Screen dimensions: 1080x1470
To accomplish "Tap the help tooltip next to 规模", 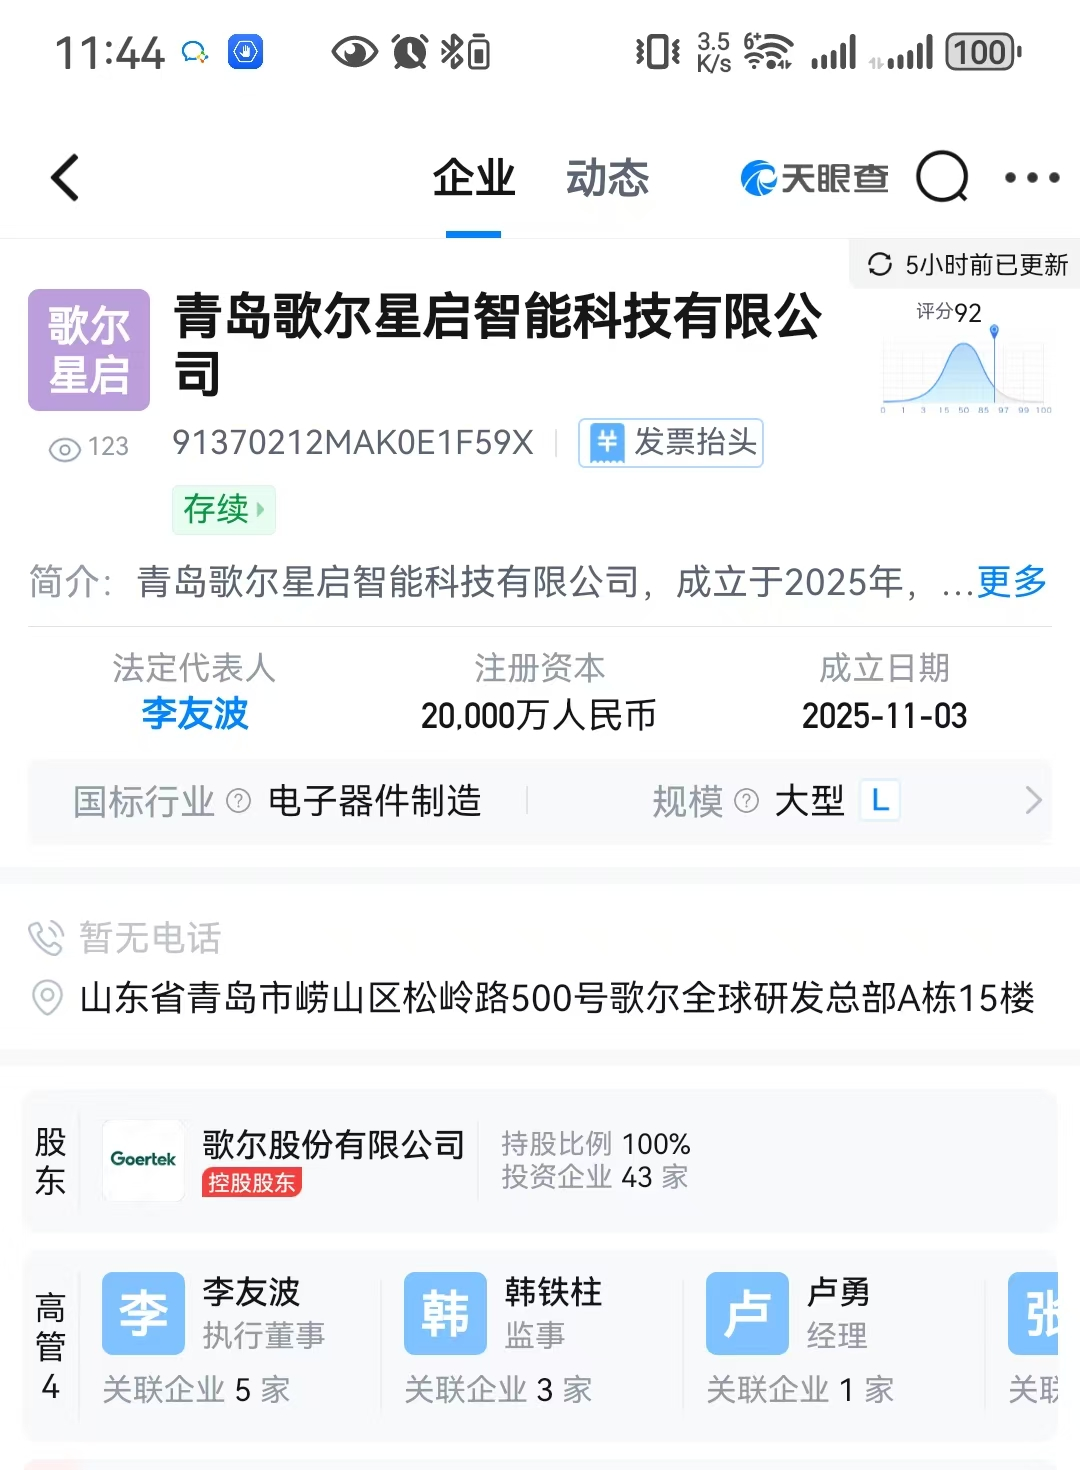I will pos(746,800).
